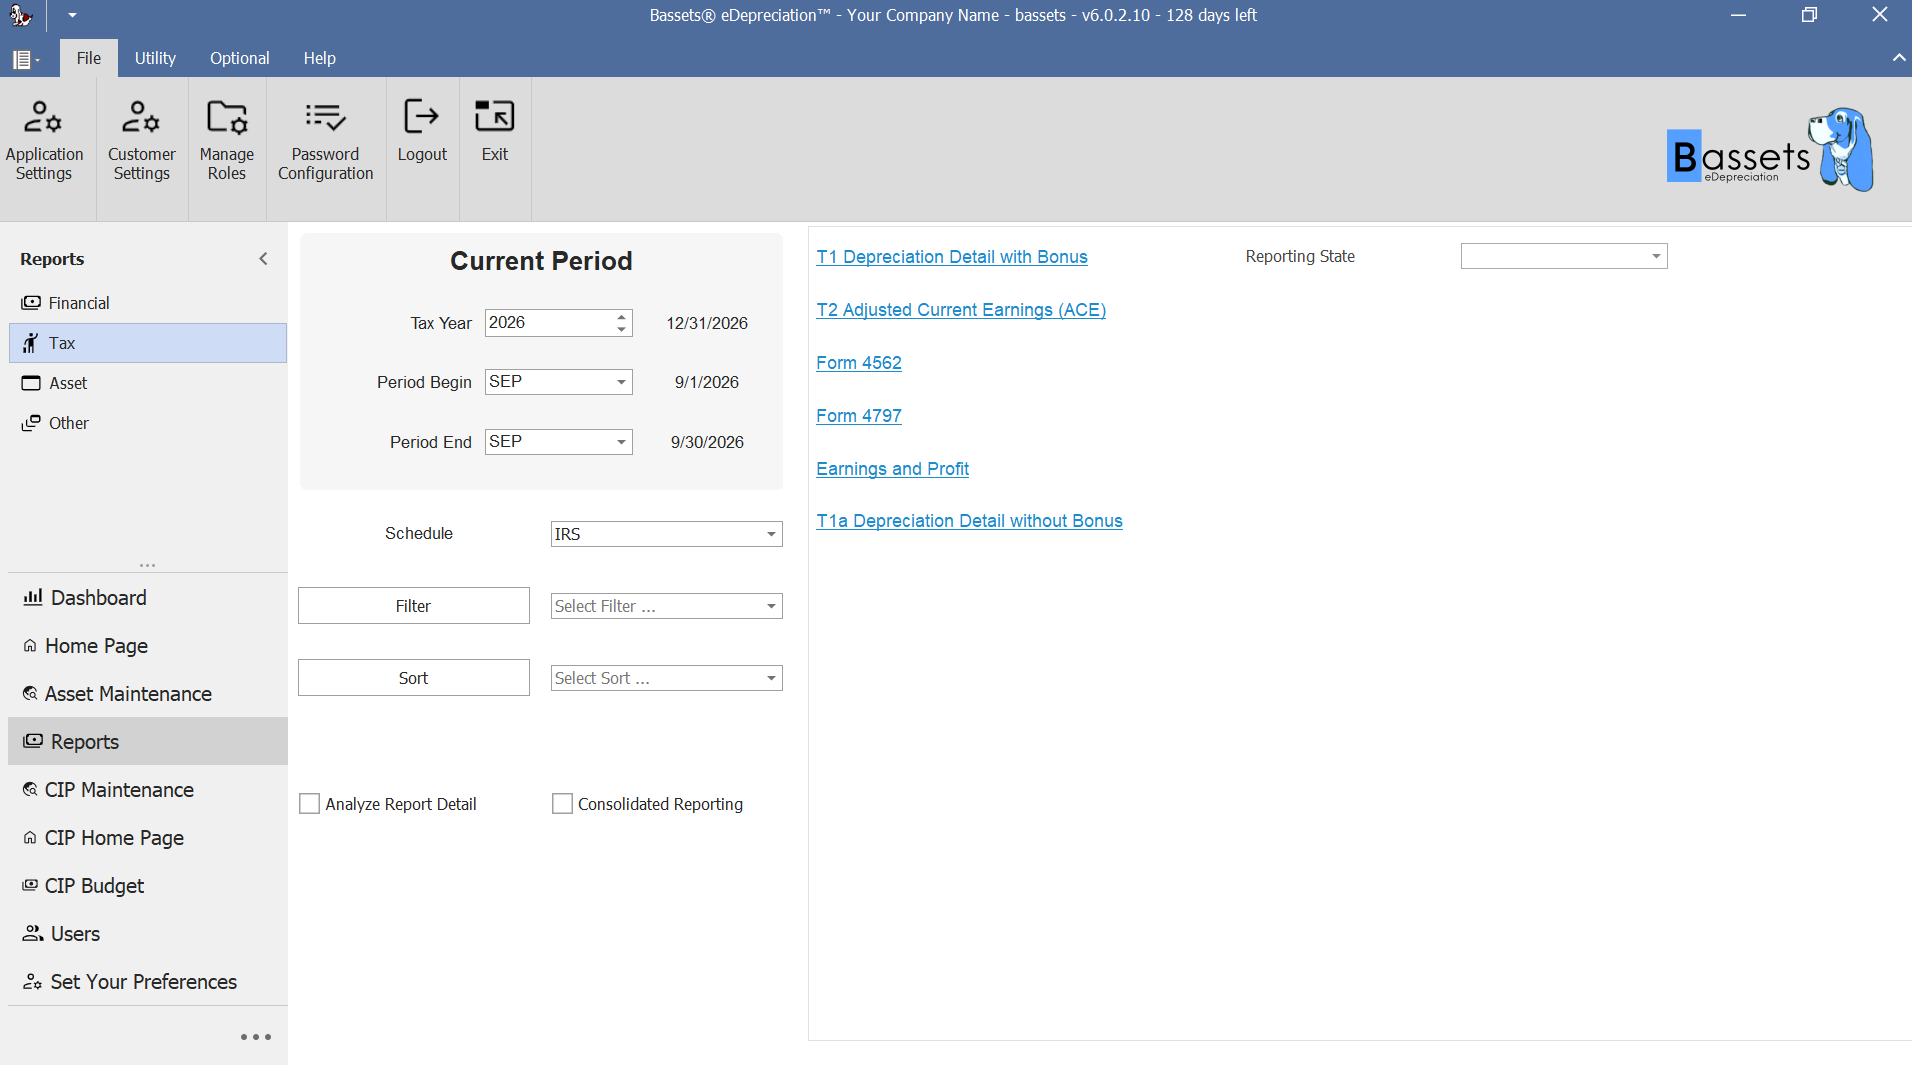Switch to the Utility tab
This screenshot has width=1912, height=1065.
155,58
